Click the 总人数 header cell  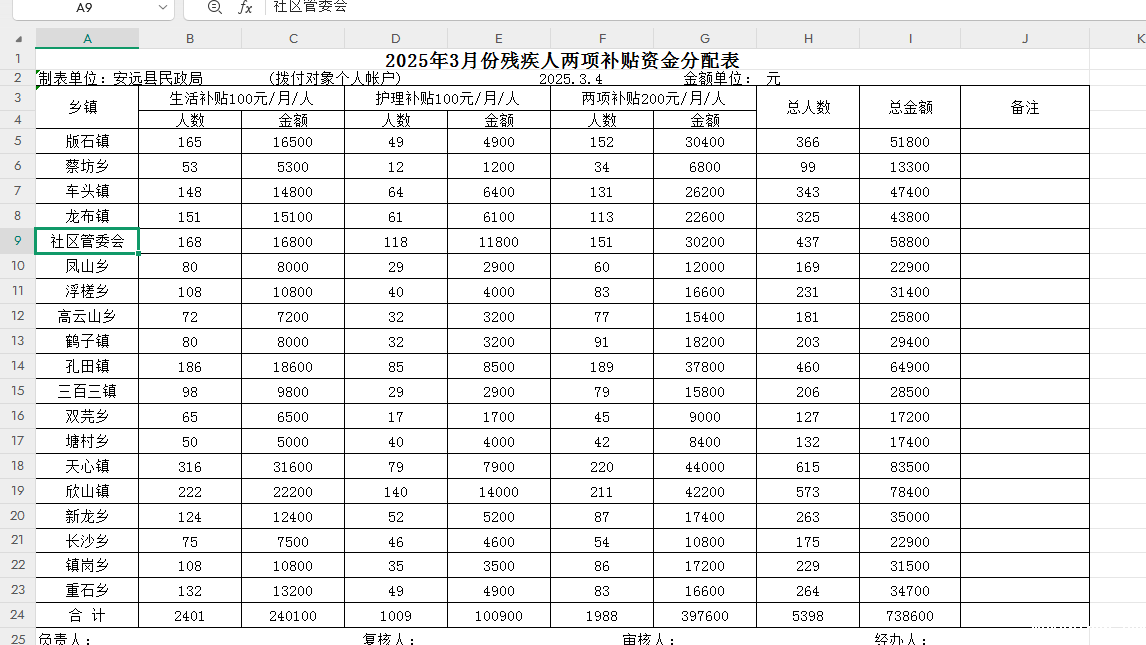807,108
